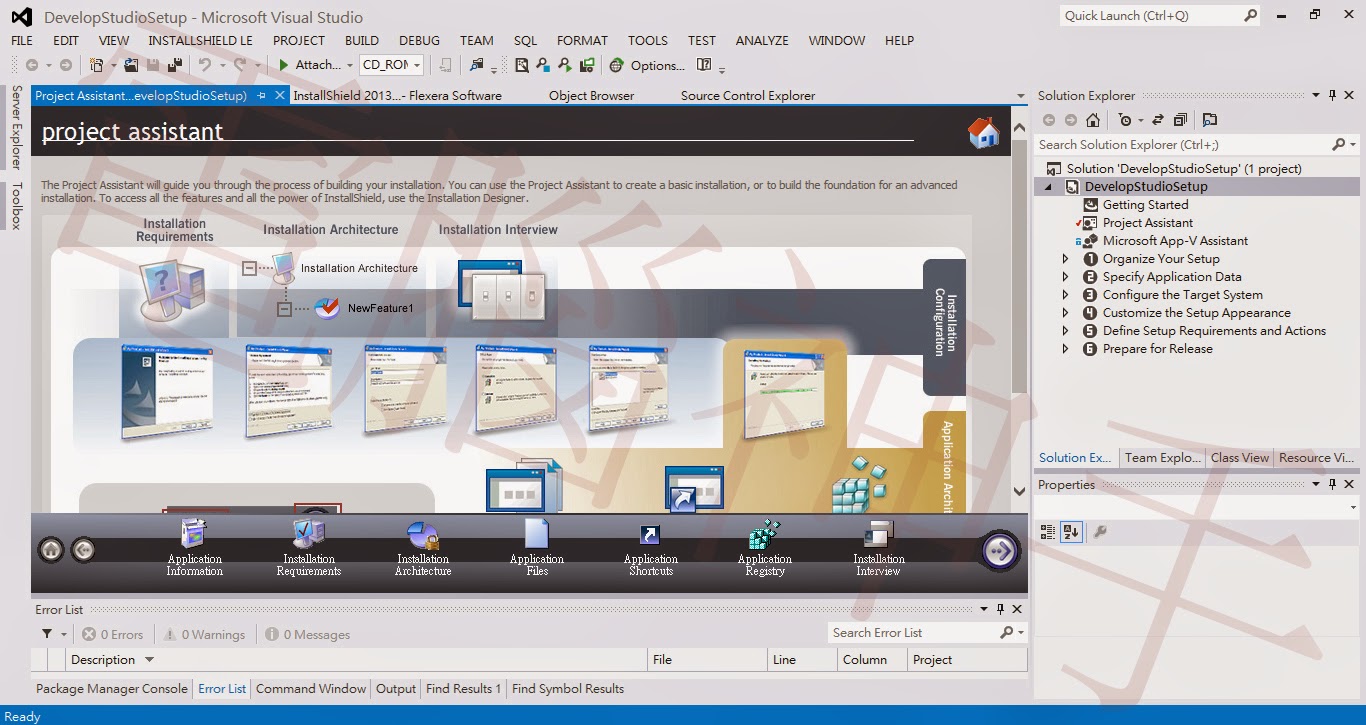Toggle the 0 Warnings filter
Viewport: 1366px width, 725px height.
point(205,634)
